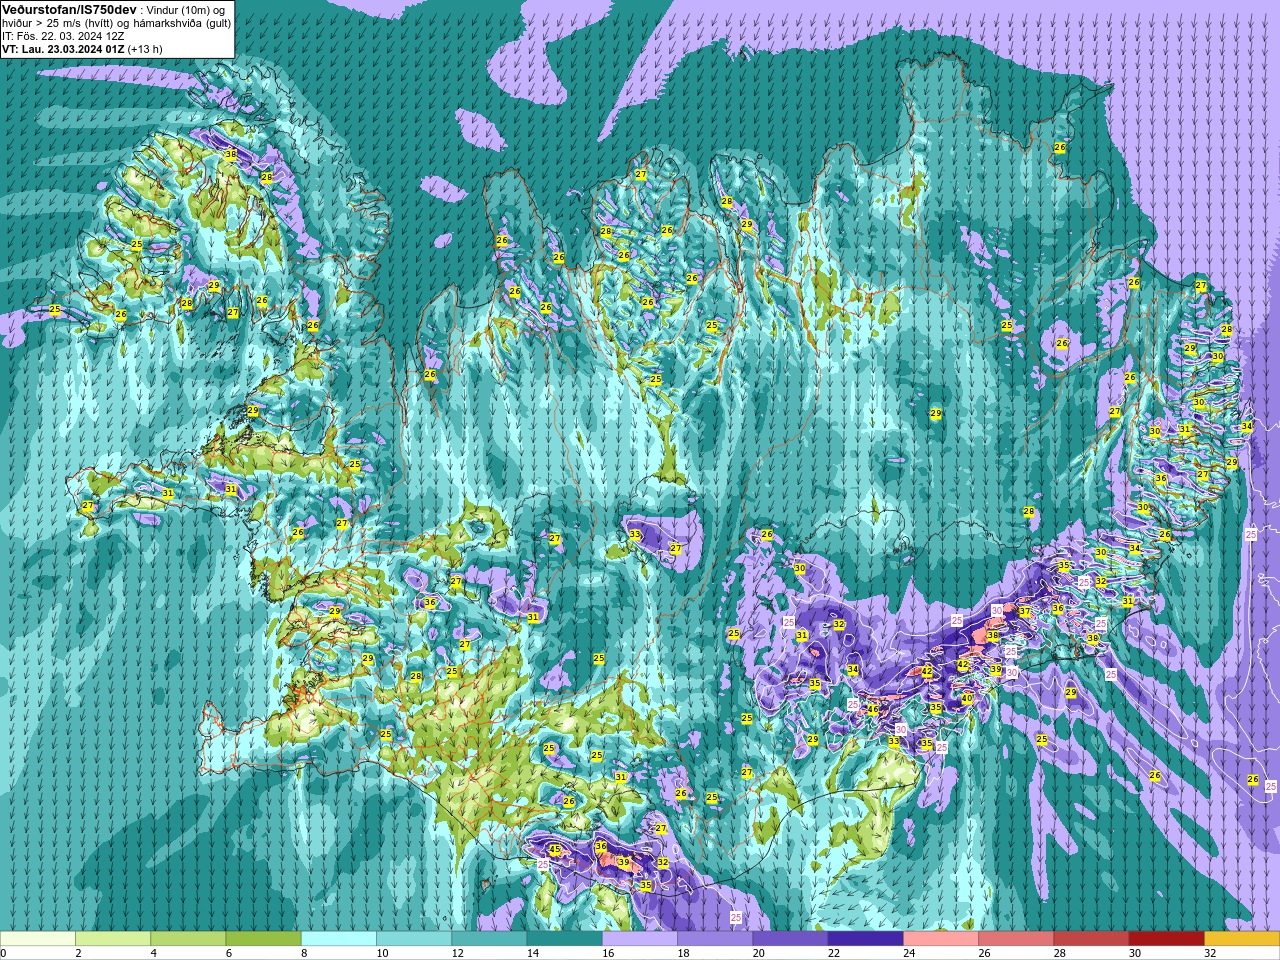
Task: Click the '12' label on the legend scale
Action: [x=458, y=953]
